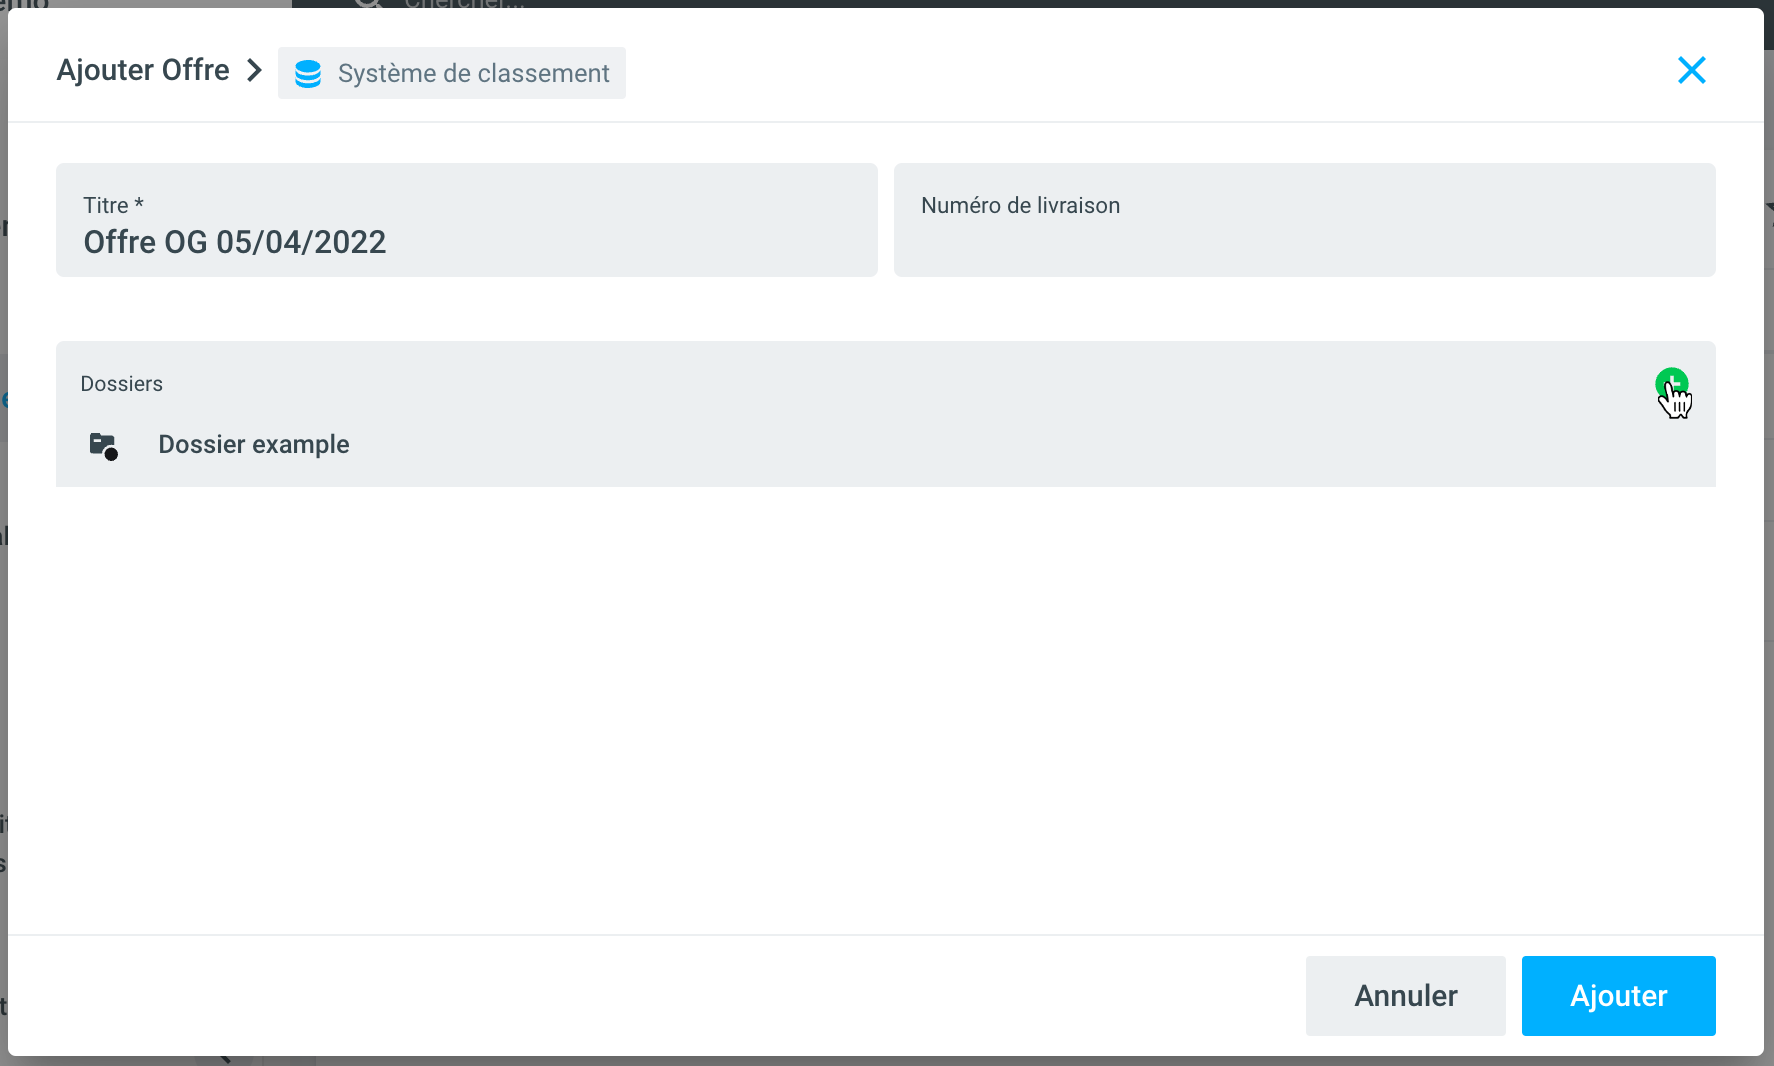Focus the title field containing Offre OG 05/04/2022
1774x1066 pixels.
(x=466, y=242)
